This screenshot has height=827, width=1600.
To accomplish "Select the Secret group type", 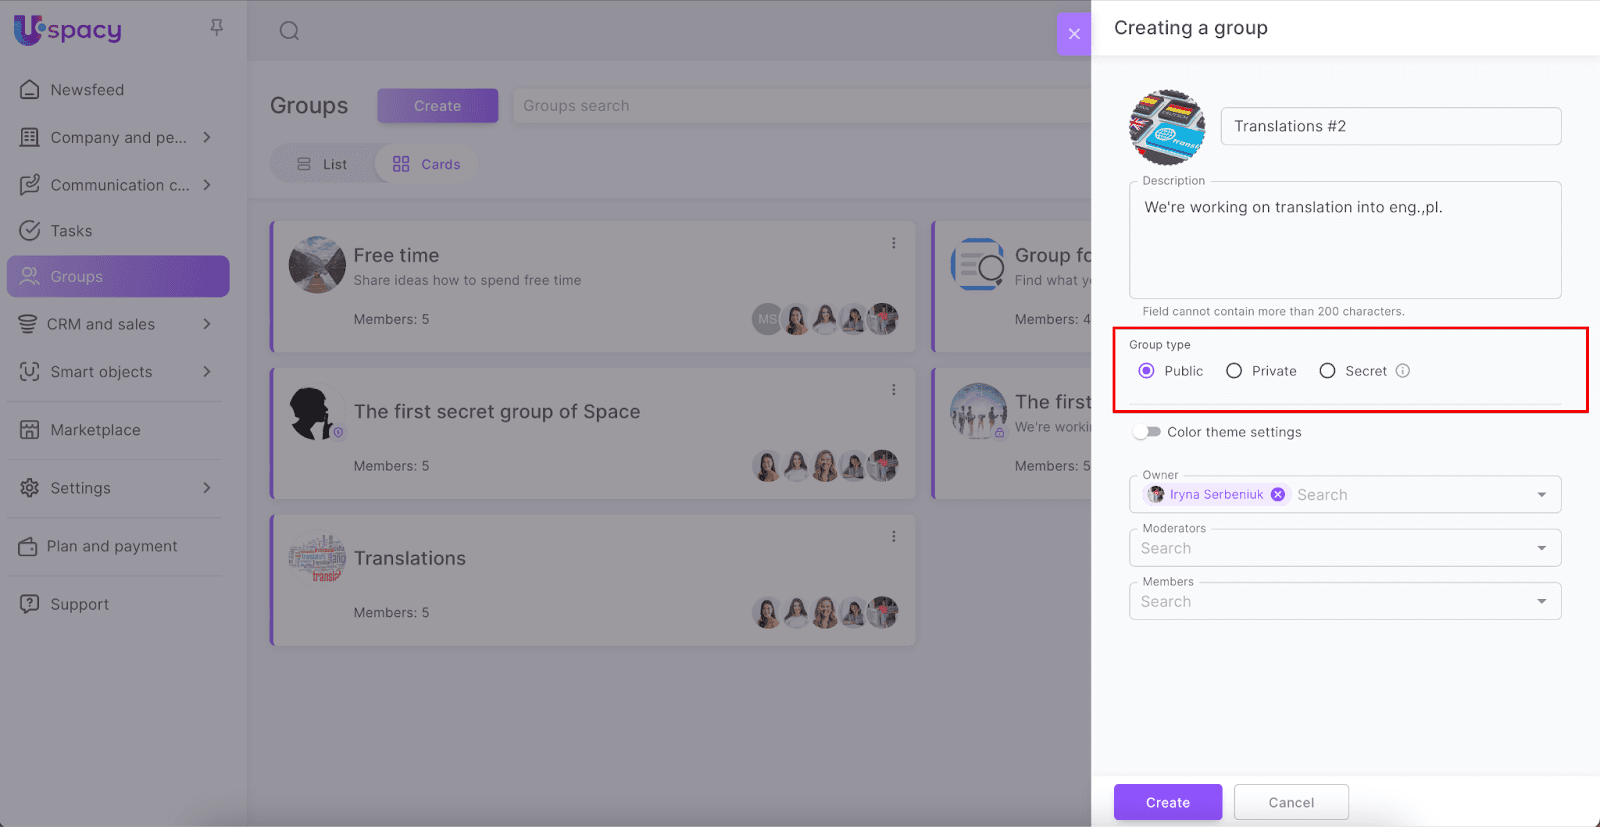I will (1327, 371).
